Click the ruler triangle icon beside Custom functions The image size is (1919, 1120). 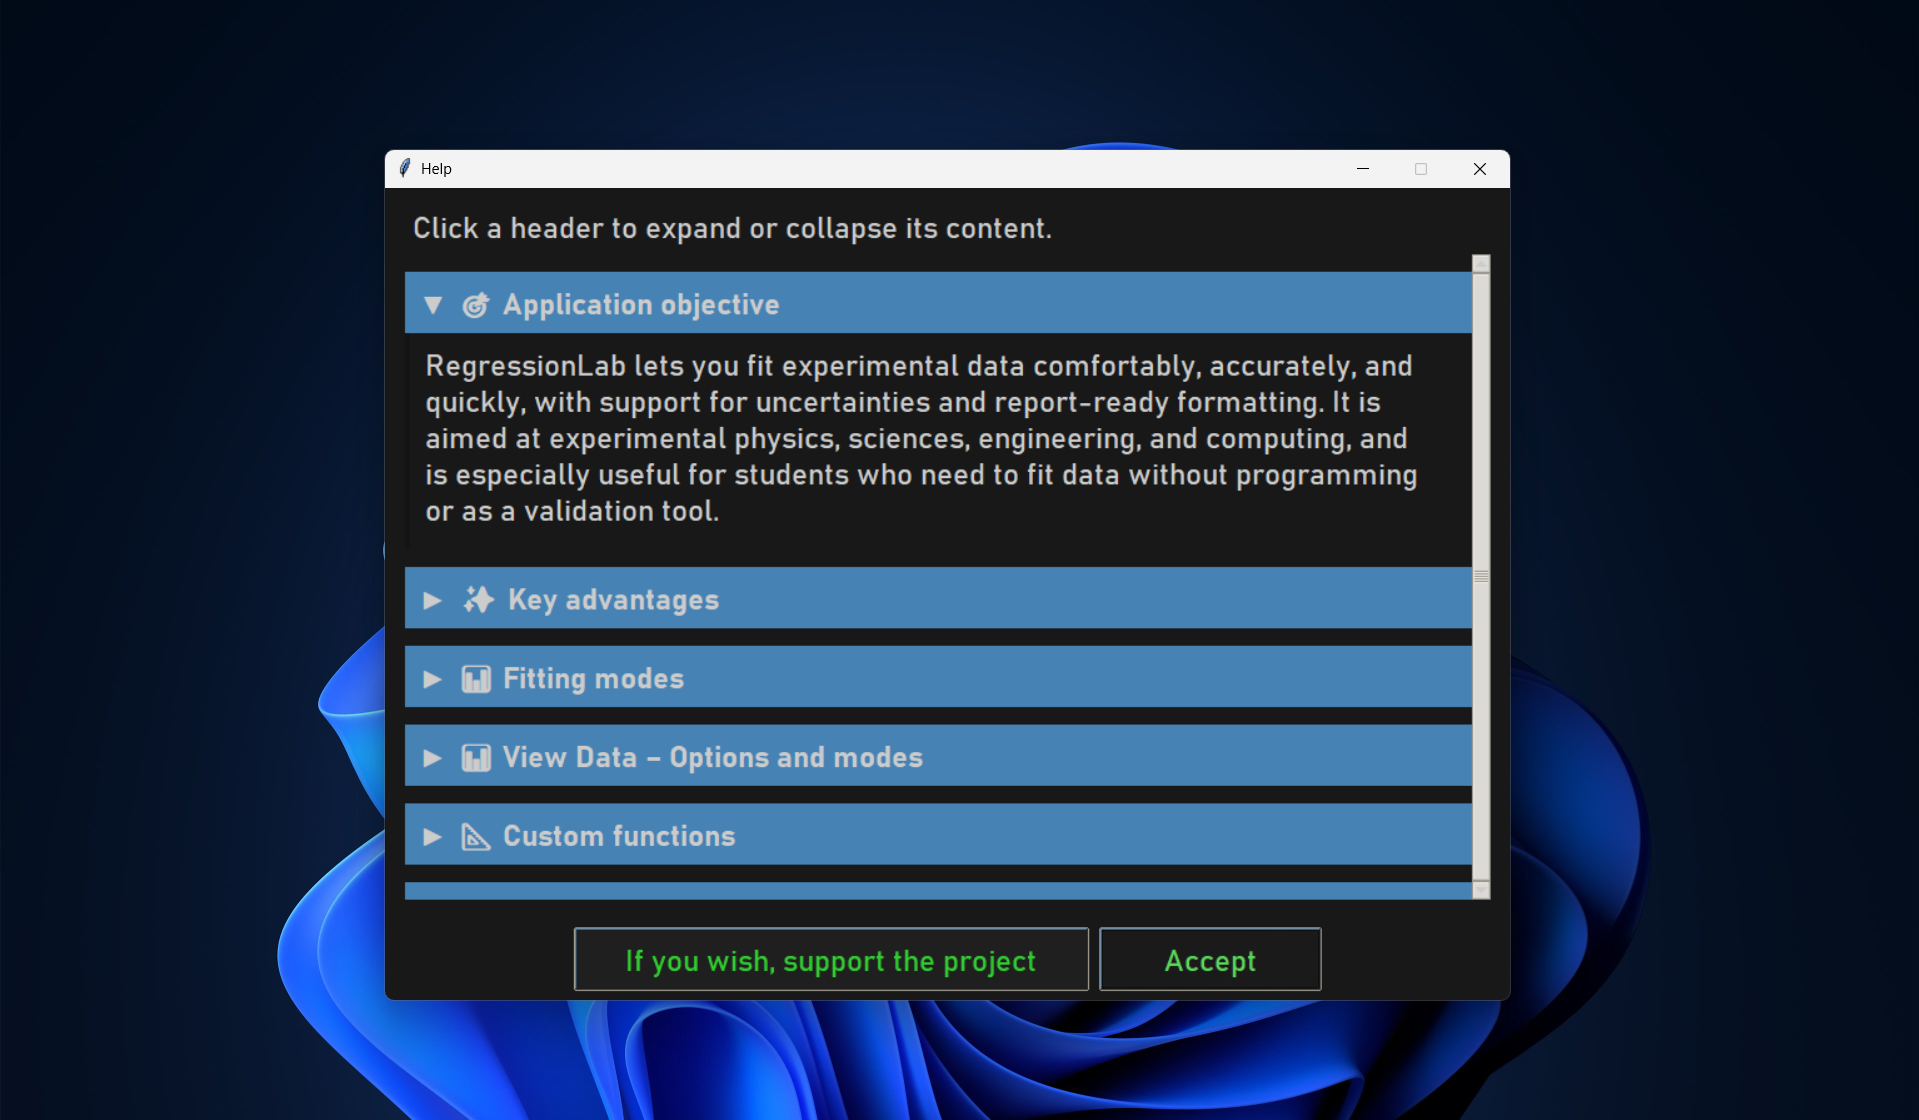point(476,837)
